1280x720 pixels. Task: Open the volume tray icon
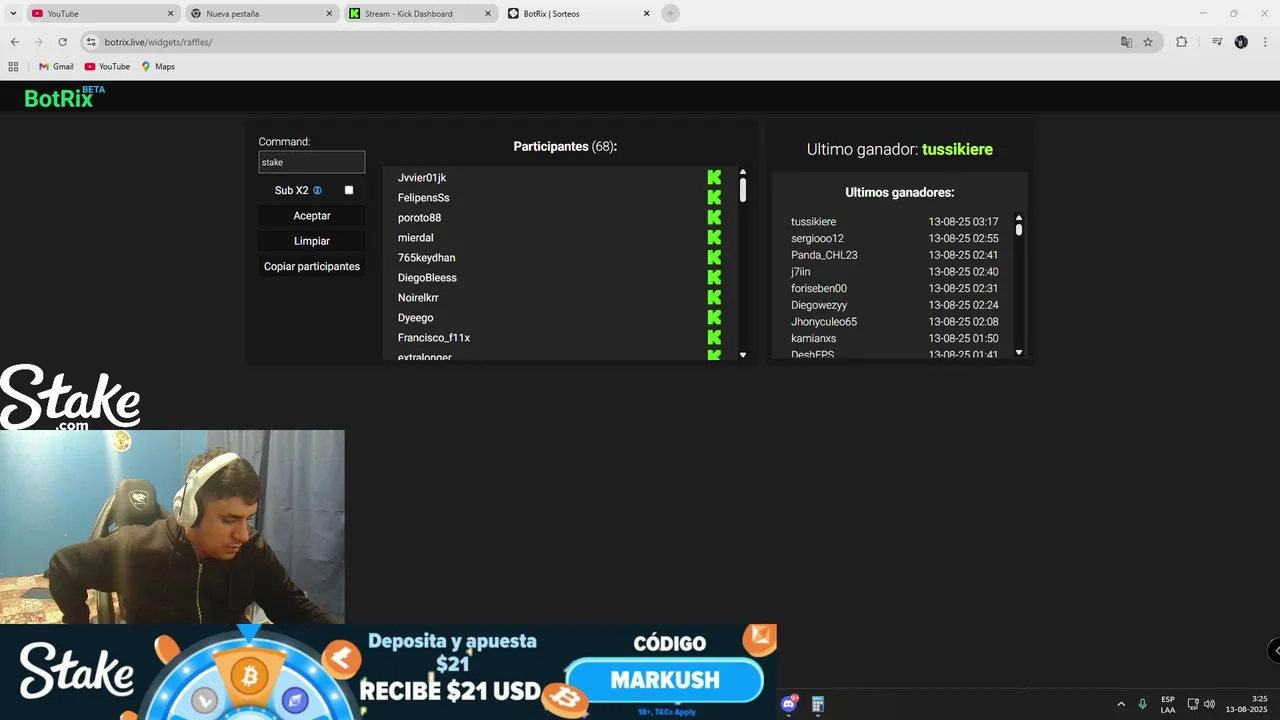(1209, 704)
